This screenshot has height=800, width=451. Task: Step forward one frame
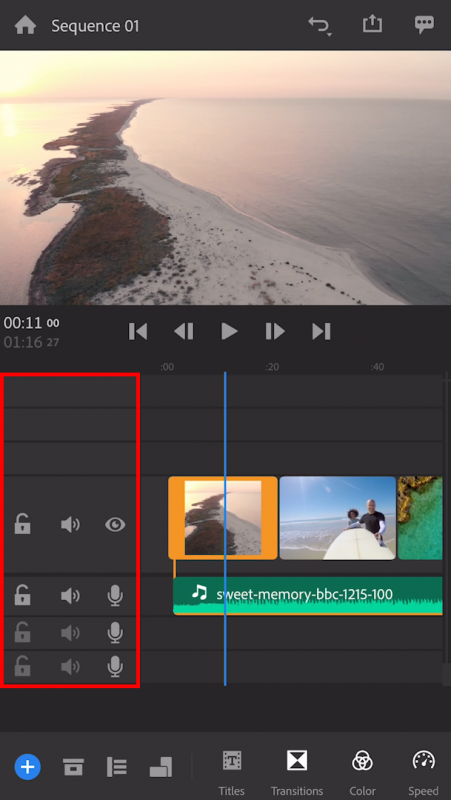click(275, 332)
